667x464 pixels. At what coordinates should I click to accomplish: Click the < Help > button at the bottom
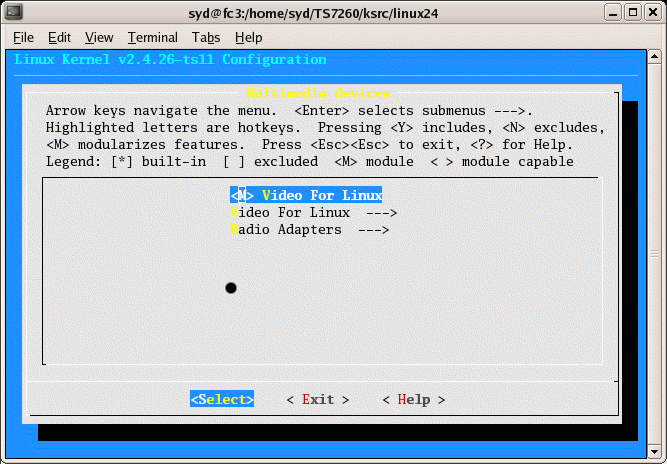[x=413, y=400]
